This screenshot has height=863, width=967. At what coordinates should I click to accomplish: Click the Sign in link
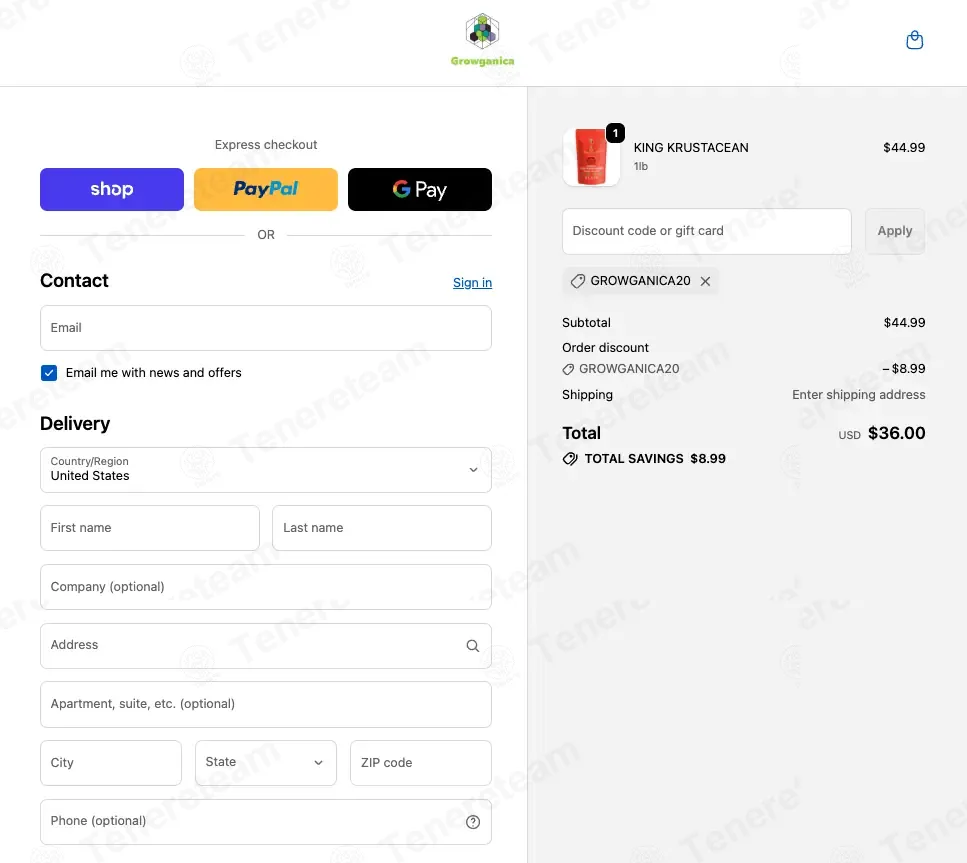click(472, 283)
